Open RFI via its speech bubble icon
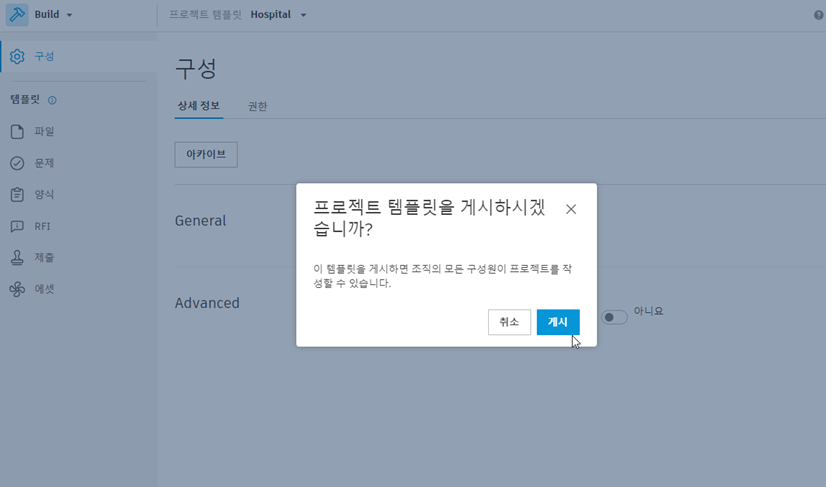This screenshot has height=487, width=826. pos(17,226)
